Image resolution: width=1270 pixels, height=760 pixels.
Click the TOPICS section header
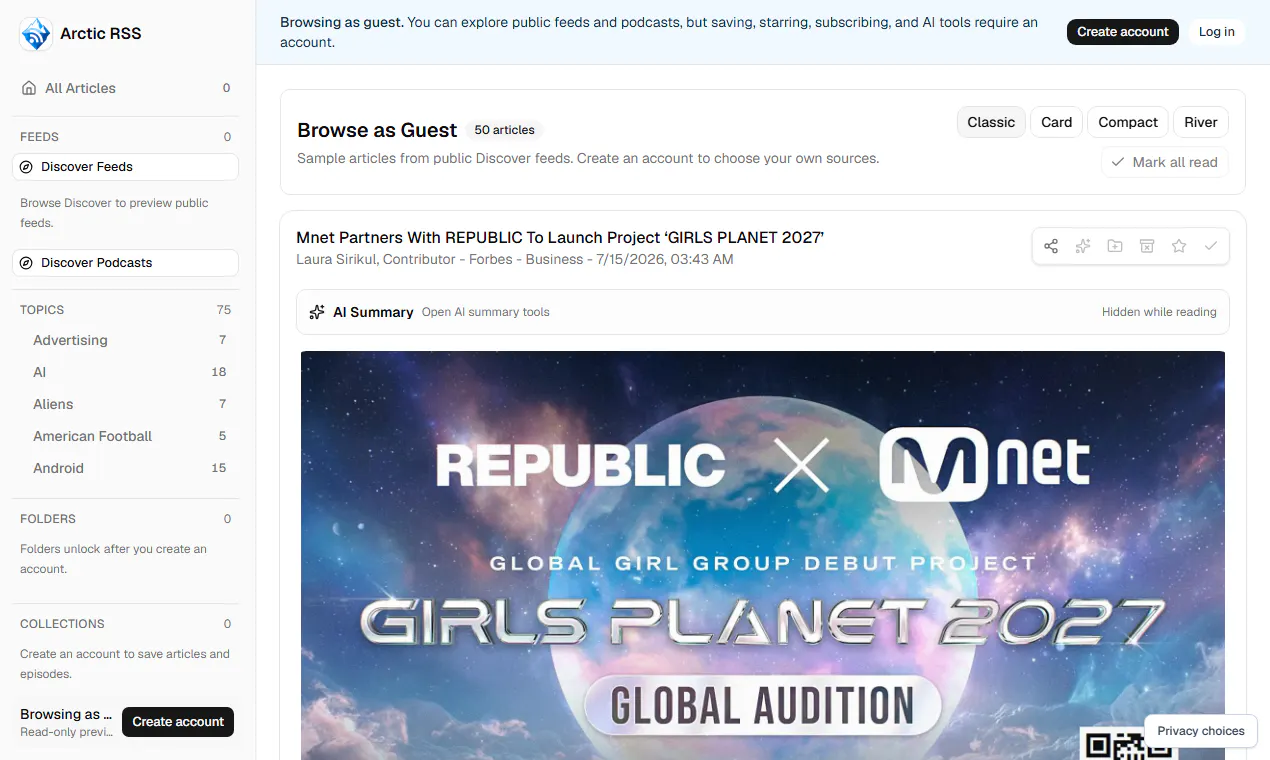point(42,310)
